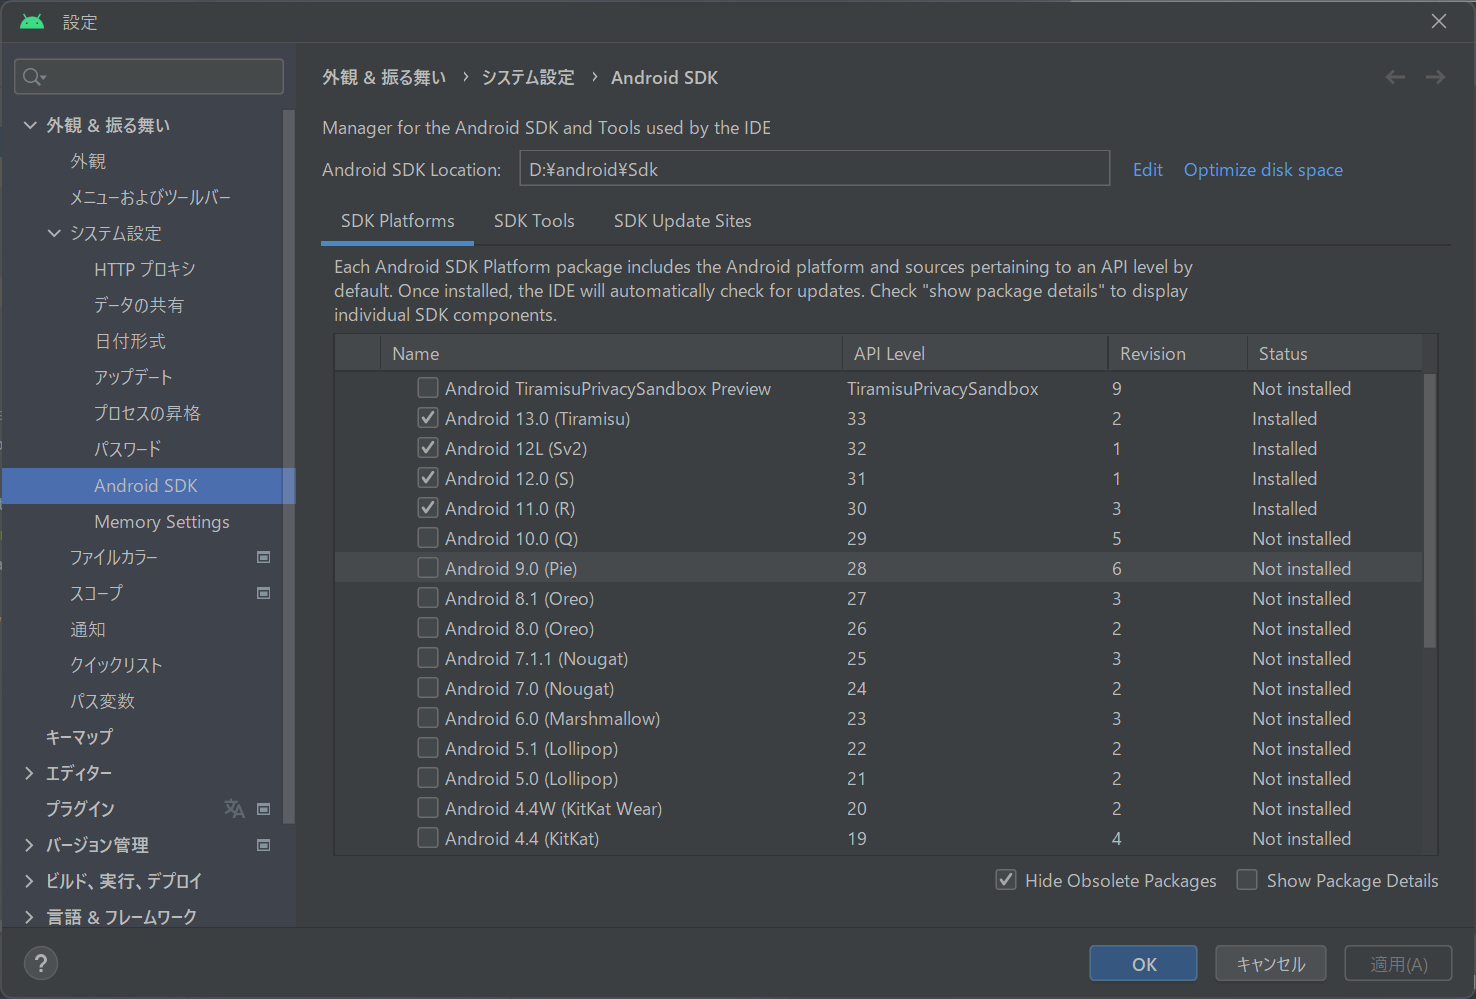
Task: Select 外観 in the settings tree
Action: tap(88, 161)
